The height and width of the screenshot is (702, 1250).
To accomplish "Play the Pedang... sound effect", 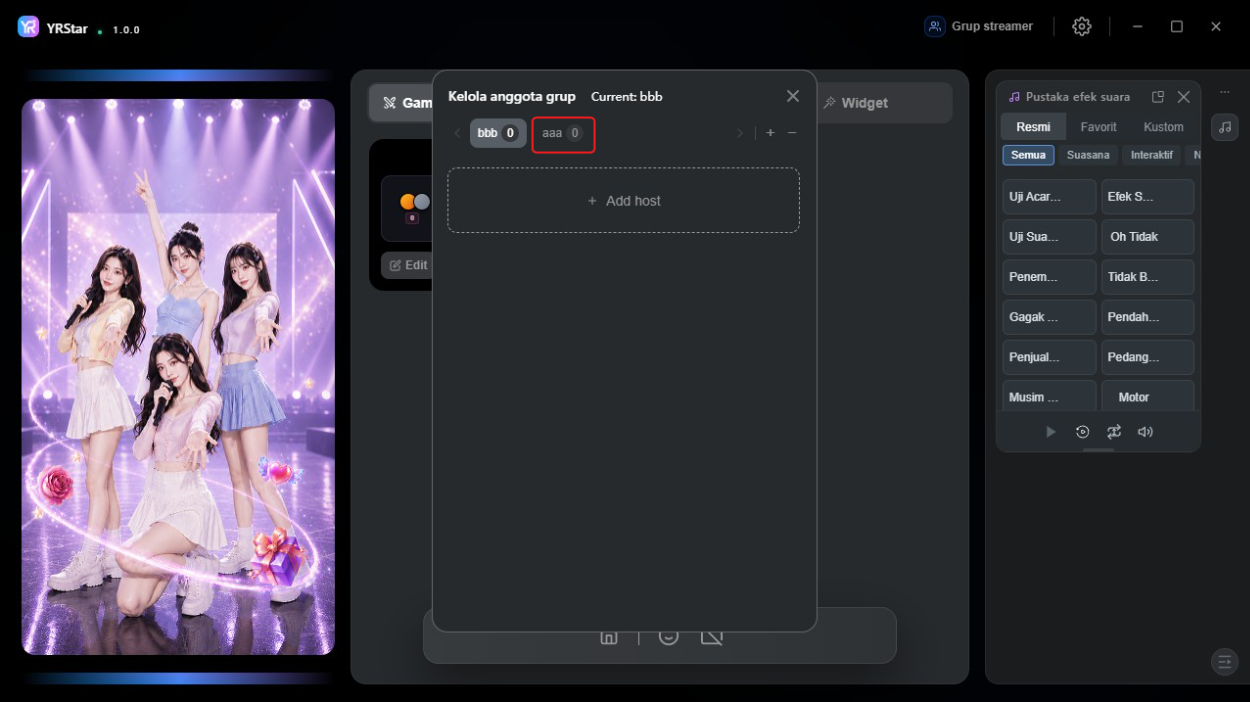I will [1148, 357].
